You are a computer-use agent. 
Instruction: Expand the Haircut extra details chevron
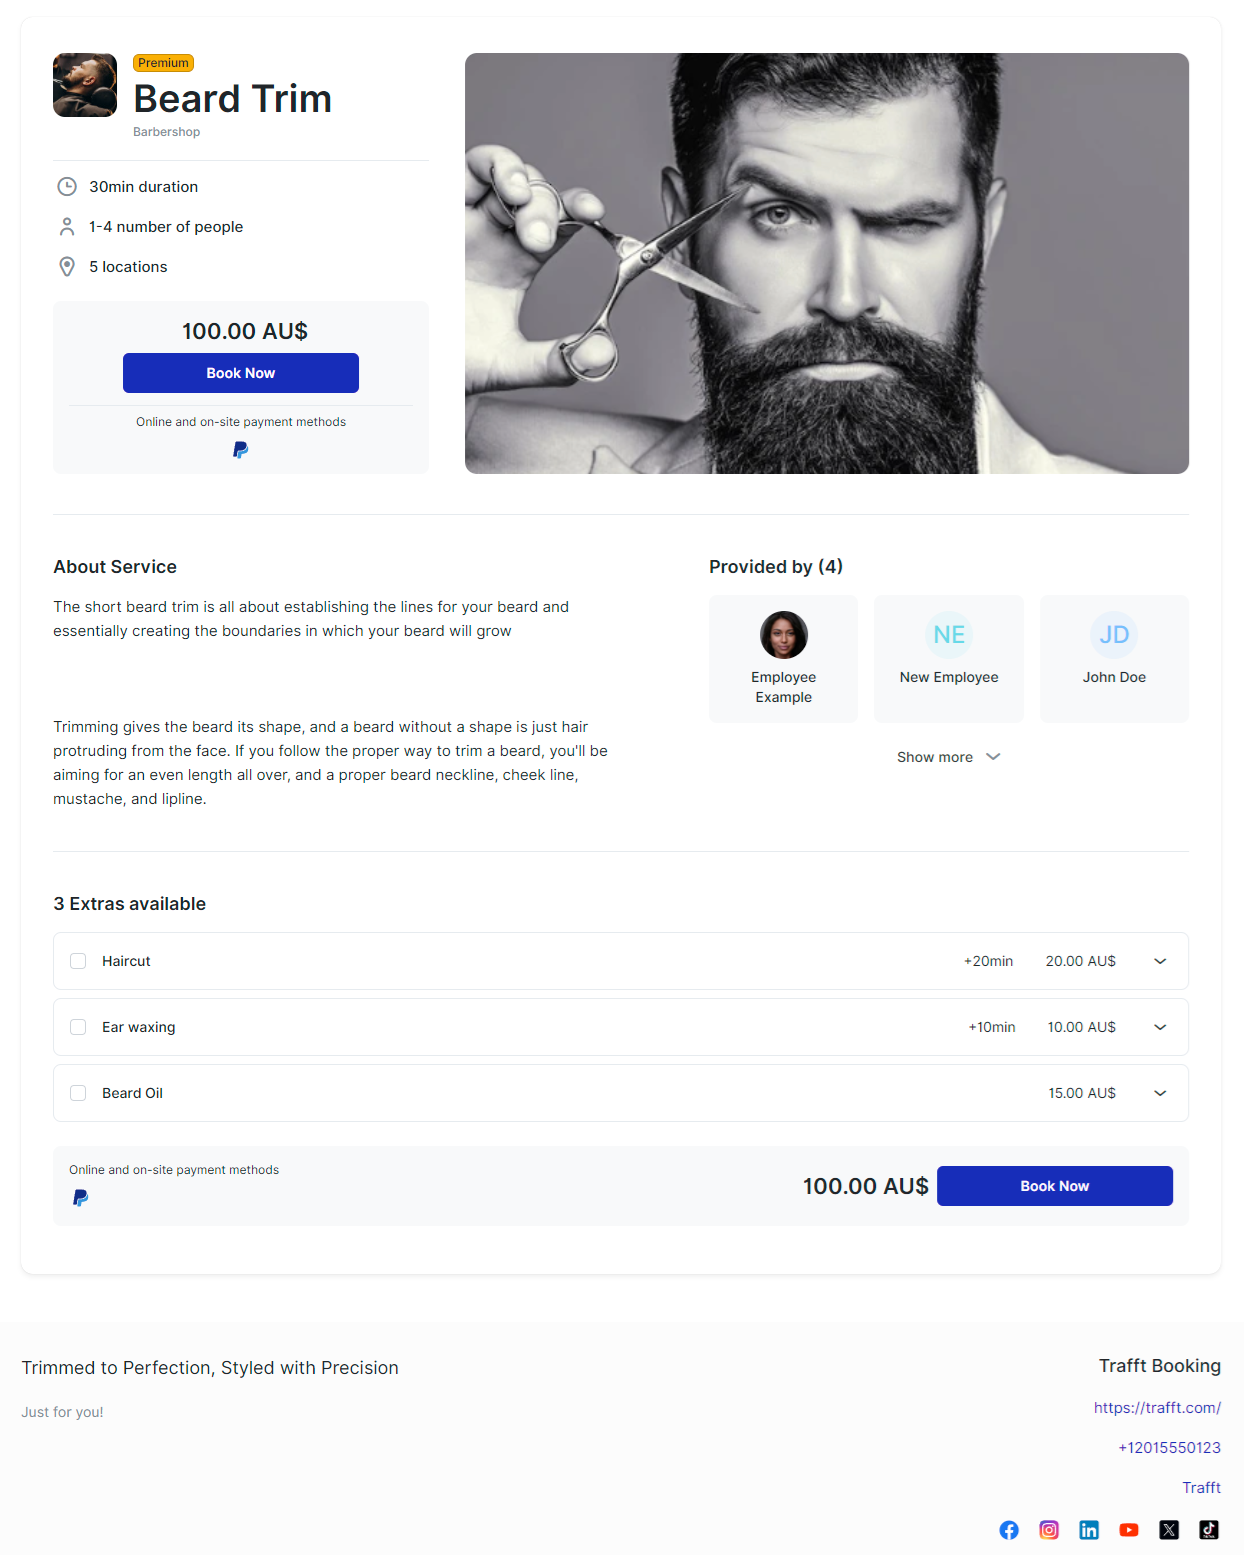pos(1160,961)
